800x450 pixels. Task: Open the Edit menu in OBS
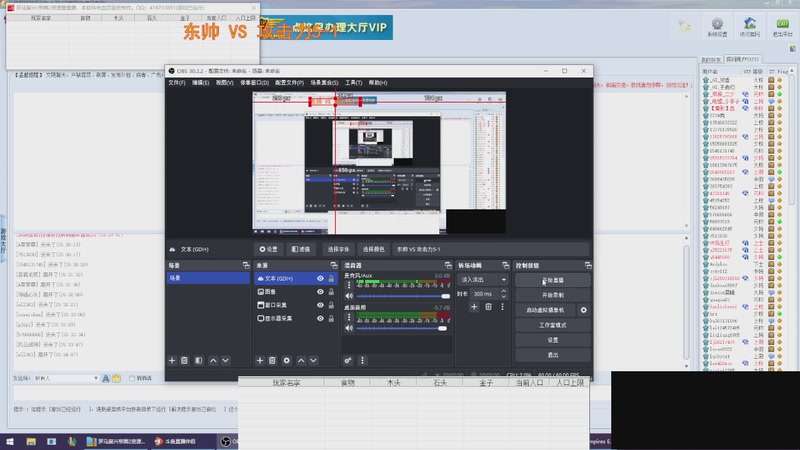coord(200,83)
